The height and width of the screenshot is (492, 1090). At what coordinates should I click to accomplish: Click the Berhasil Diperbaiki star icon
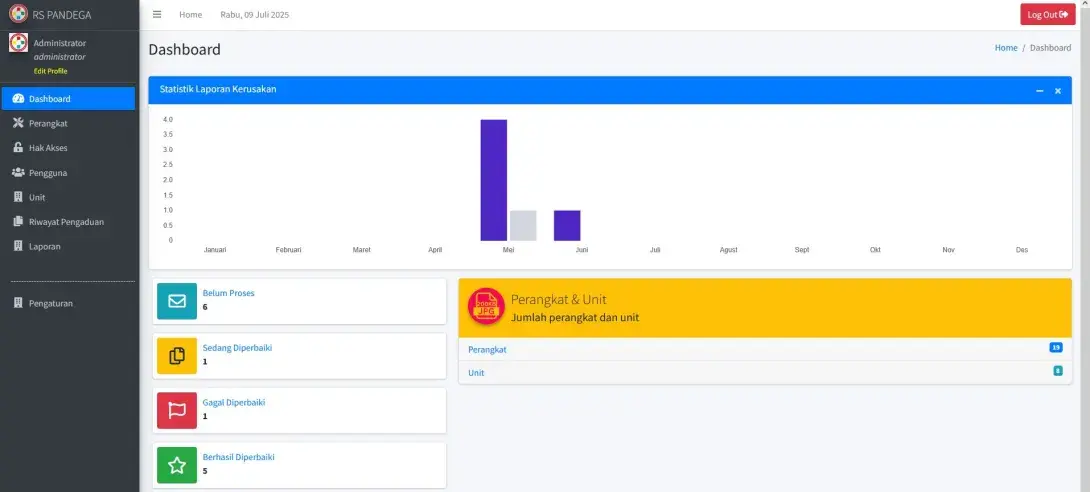177,465
